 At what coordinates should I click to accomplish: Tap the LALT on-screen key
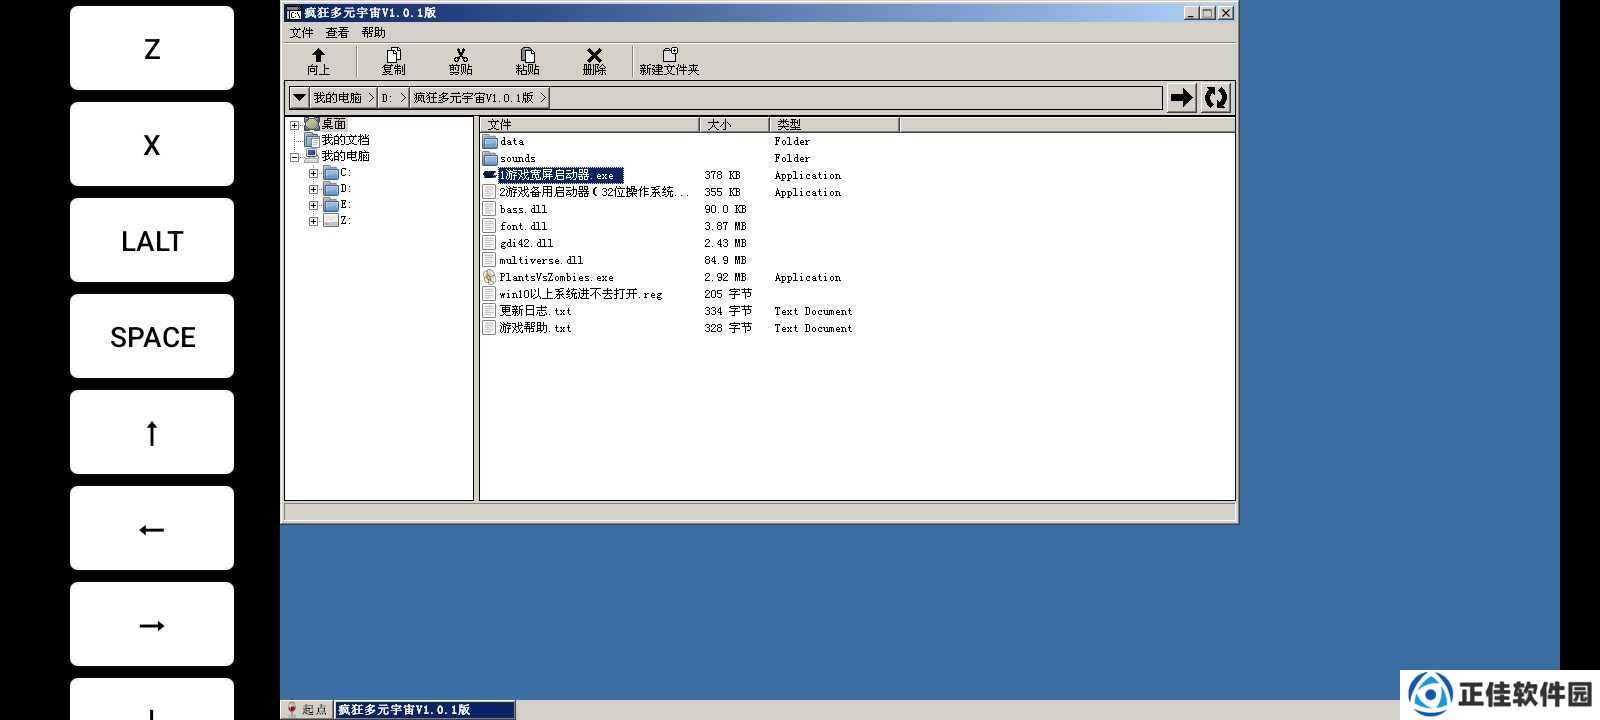point(152,240)
